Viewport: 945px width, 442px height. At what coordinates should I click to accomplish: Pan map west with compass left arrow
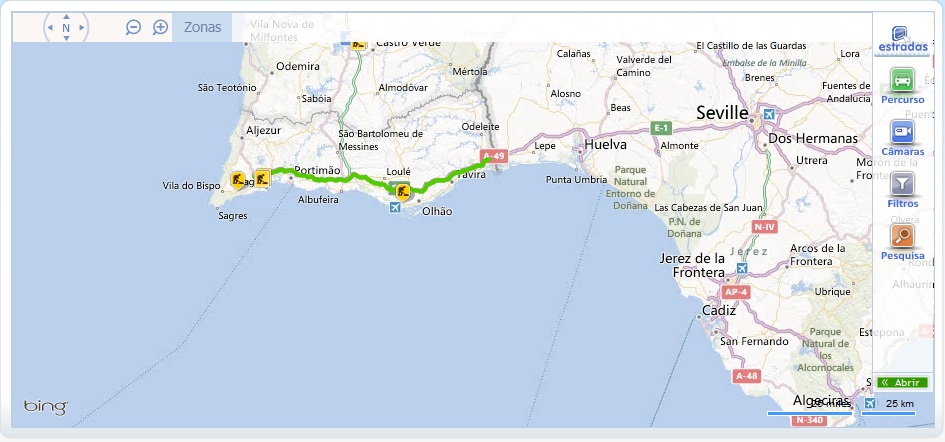click(50, 28)
